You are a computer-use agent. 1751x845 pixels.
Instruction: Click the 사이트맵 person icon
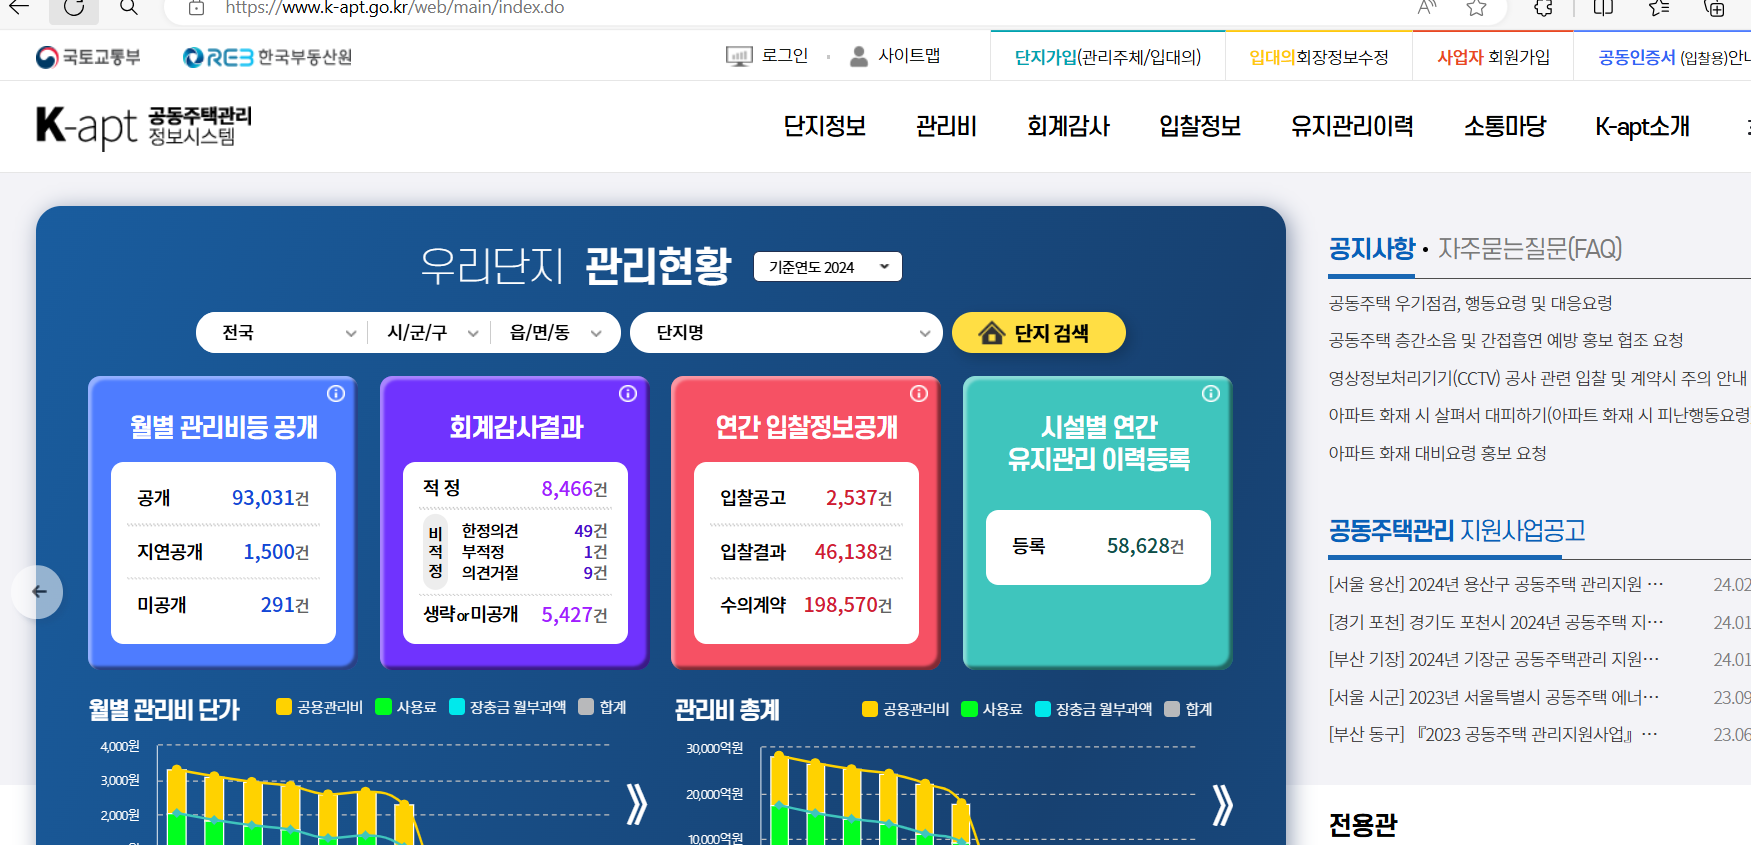coord(858,57)
